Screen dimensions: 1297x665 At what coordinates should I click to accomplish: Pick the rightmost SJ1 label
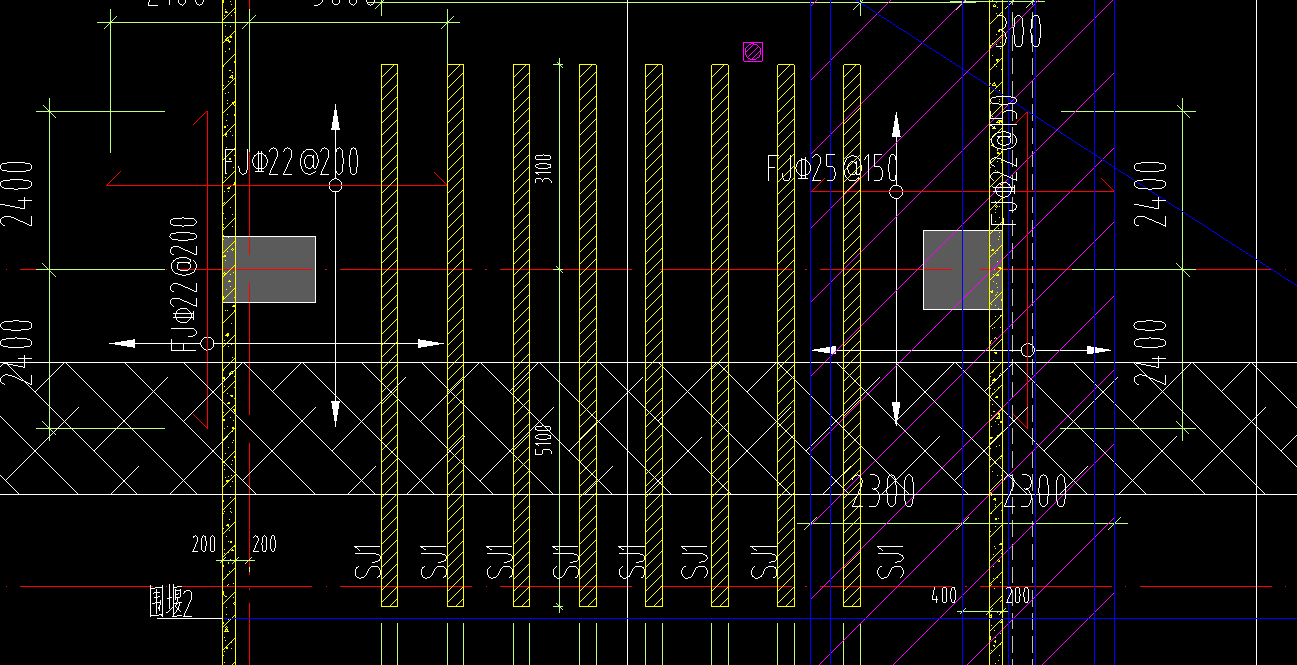pos(891,562)
